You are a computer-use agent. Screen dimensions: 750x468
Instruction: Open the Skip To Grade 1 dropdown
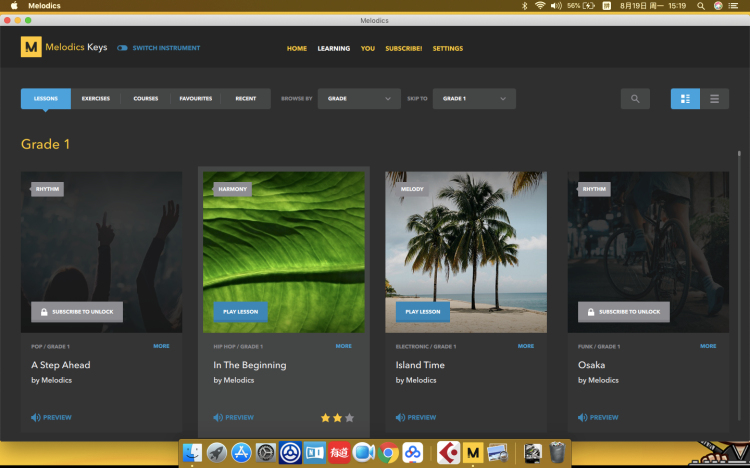click(x=474, y=99)
